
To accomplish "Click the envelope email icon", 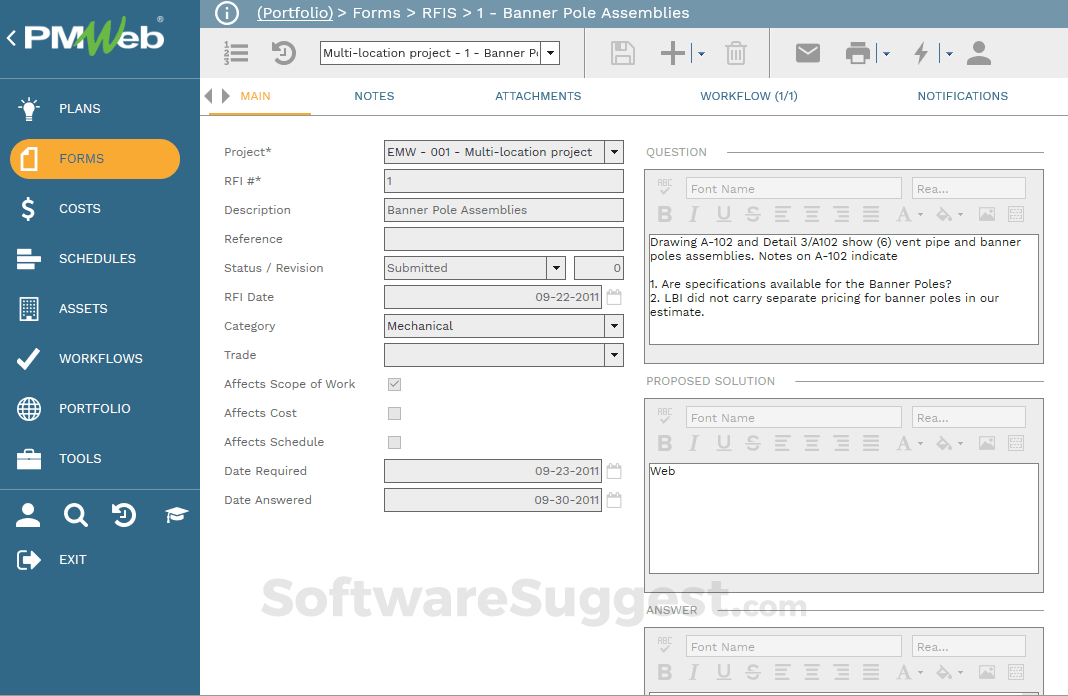I will [x=808, y=53].
